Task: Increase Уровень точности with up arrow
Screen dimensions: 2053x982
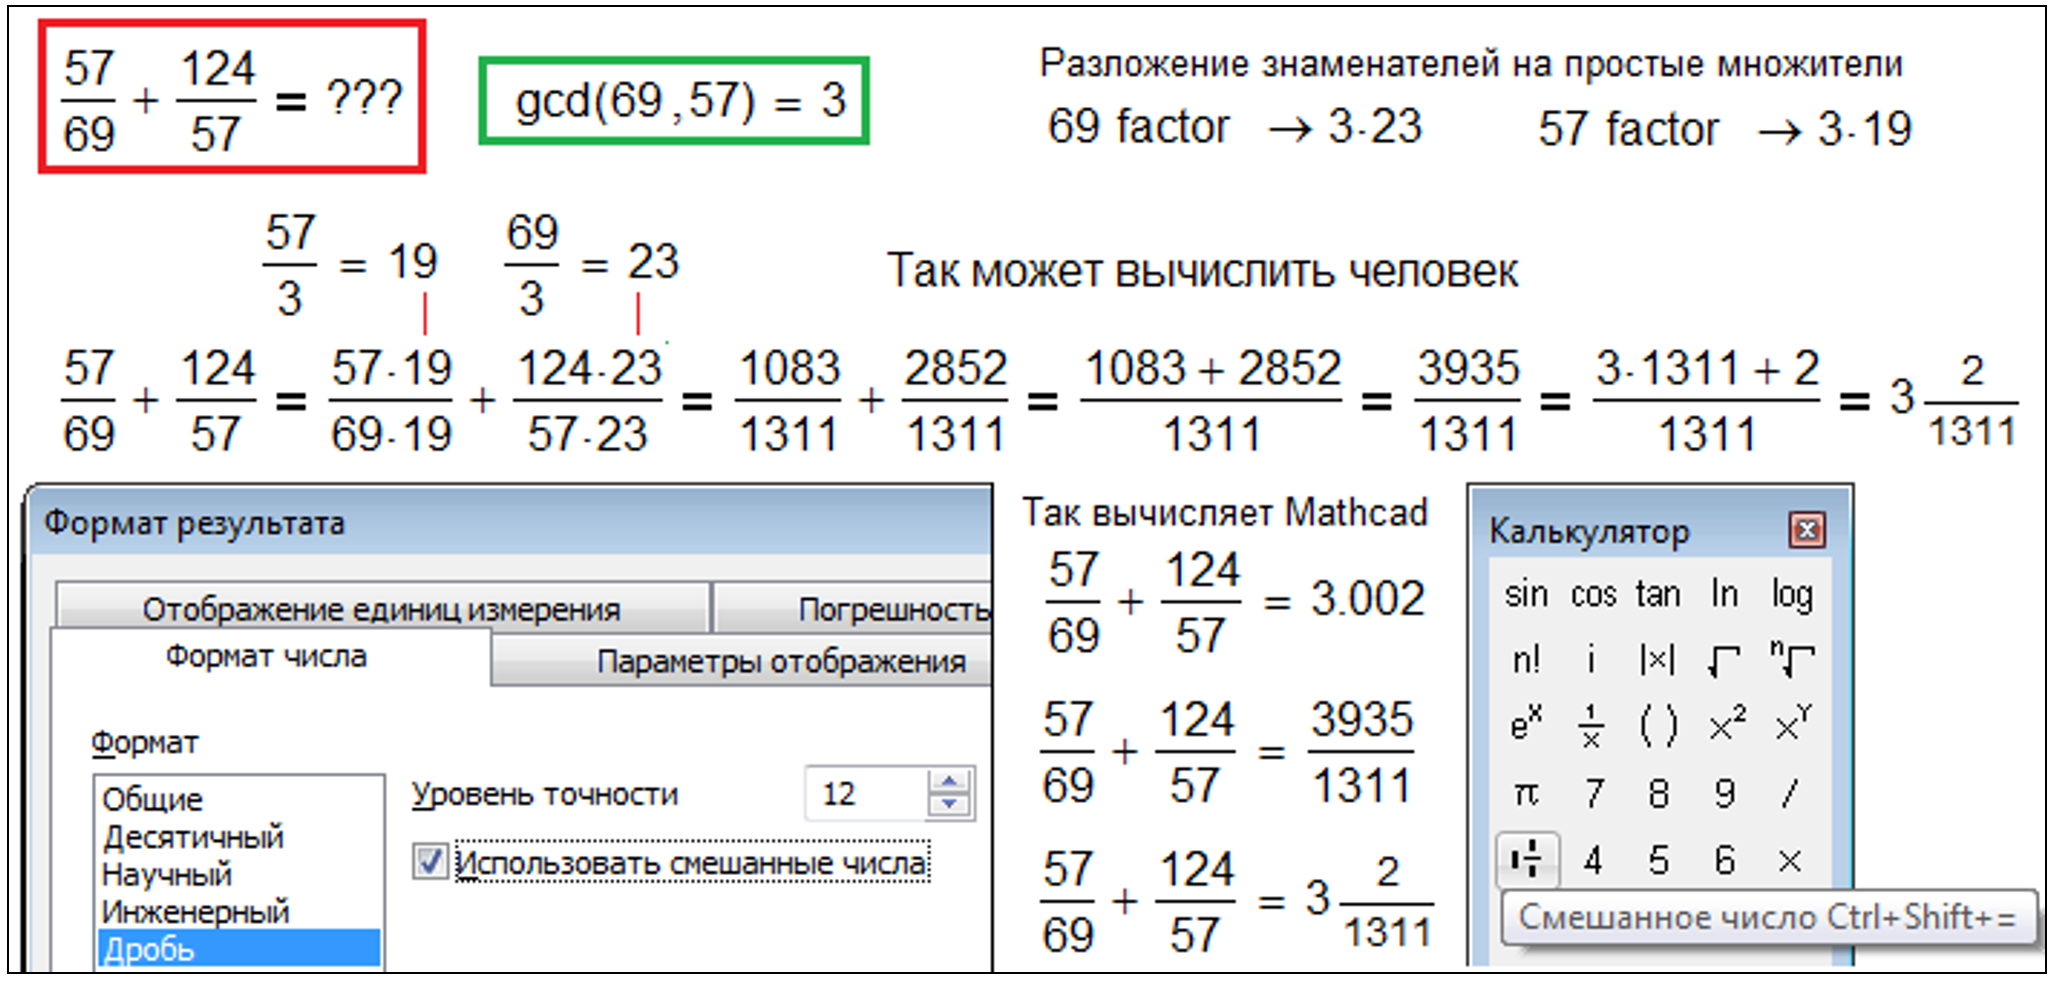Action: (x=949, y=781)
